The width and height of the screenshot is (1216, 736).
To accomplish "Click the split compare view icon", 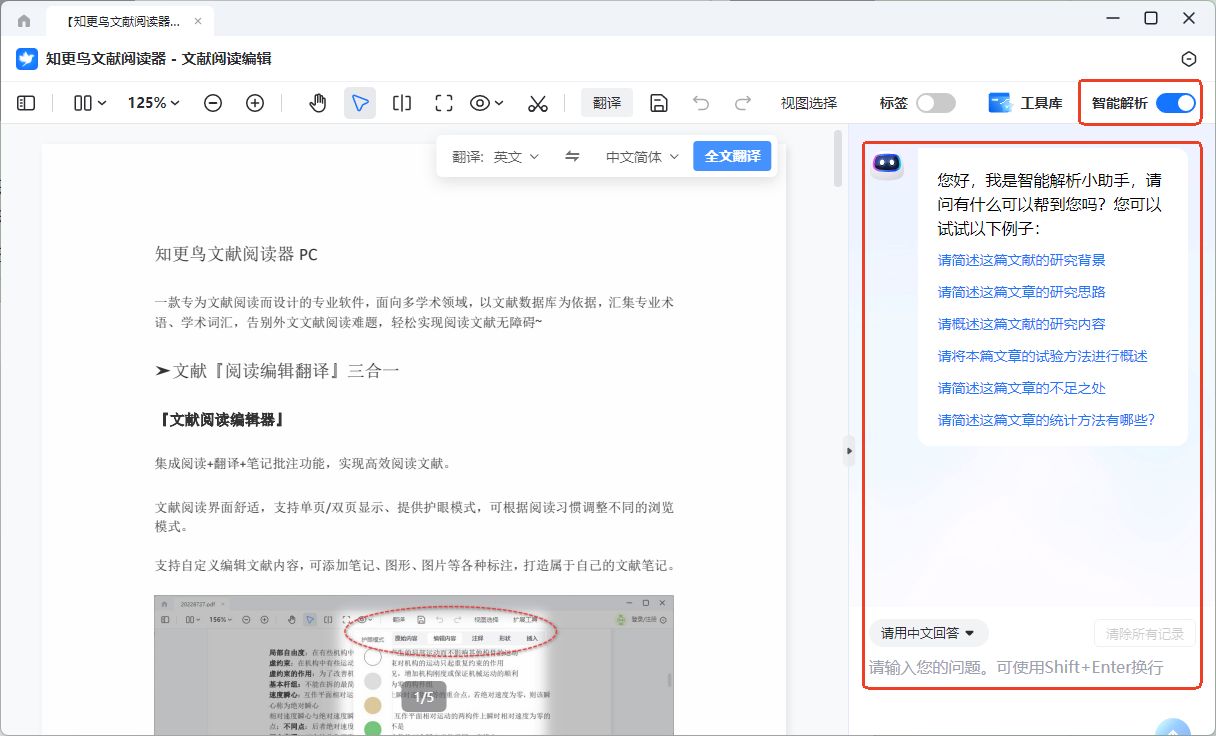I will click(x=402, y=103).
